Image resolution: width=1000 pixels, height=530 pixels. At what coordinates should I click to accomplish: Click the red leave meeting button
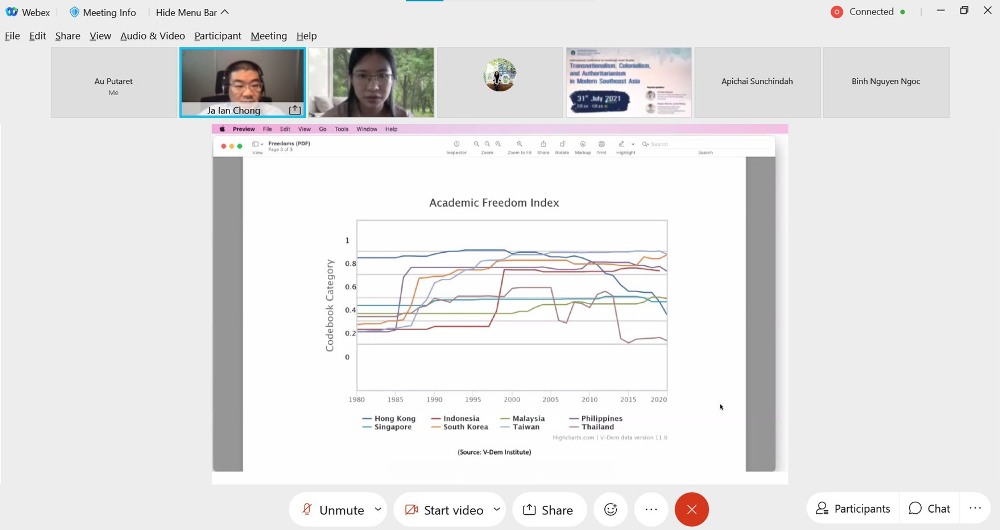coord(691,509)
